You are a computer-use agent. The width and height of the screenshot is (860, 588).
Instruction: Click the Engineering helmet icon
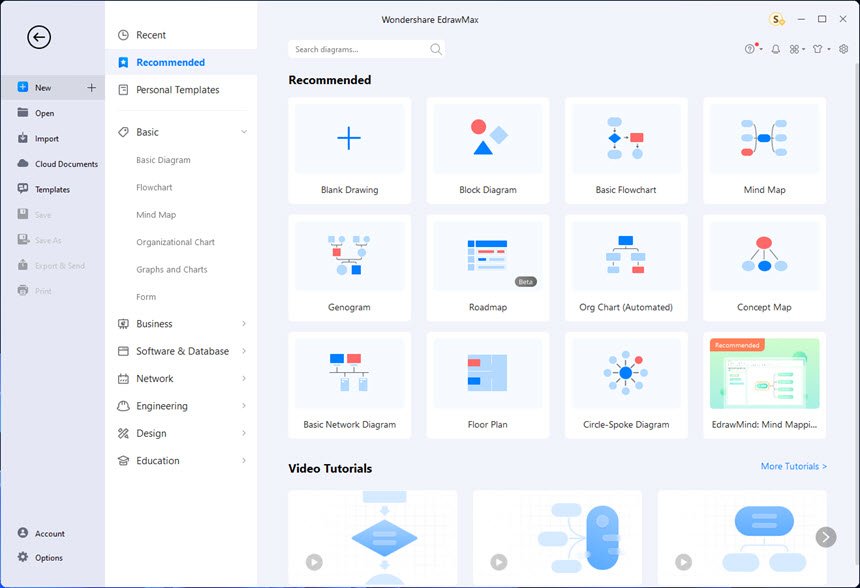(x=123, y=406)
